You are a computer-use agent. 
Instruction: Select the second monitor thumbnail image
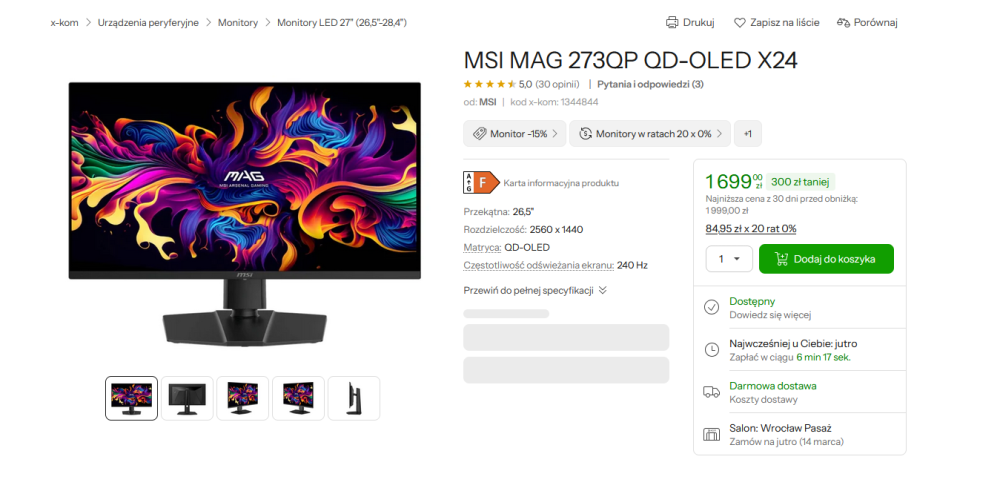point(187,398)
